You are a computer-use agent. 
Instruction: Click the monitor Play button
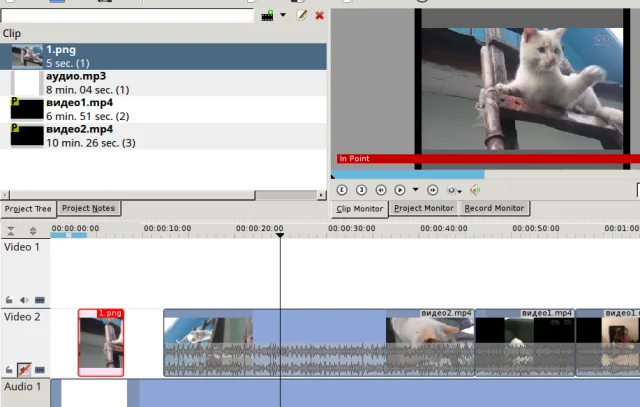(400, 190)
